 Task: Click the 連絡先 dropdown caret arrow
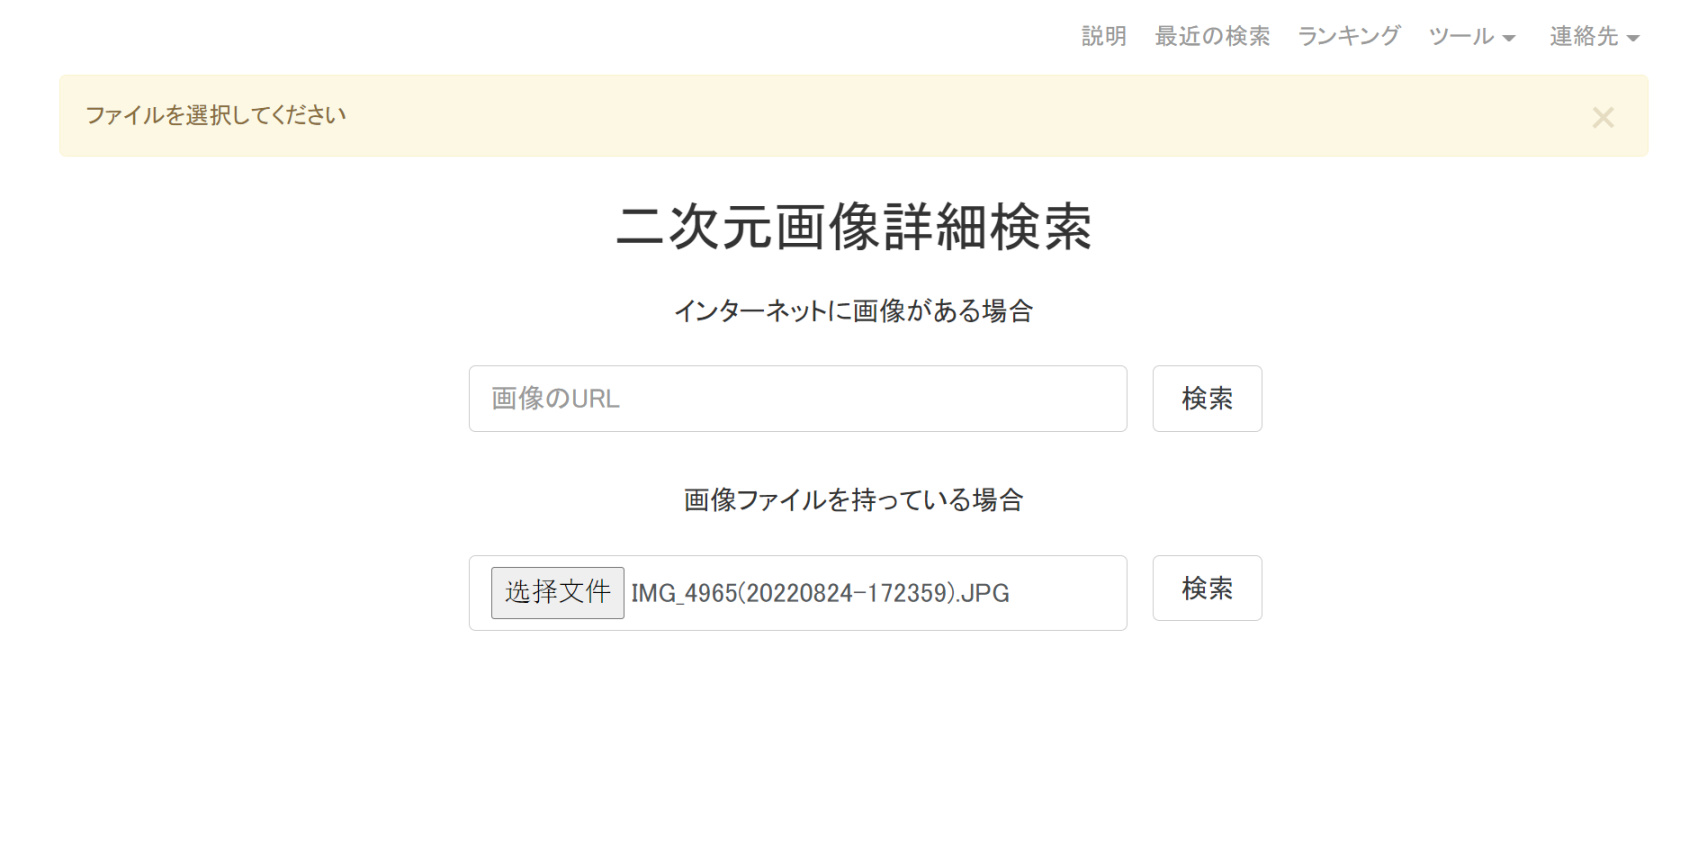click(1633, 39)
